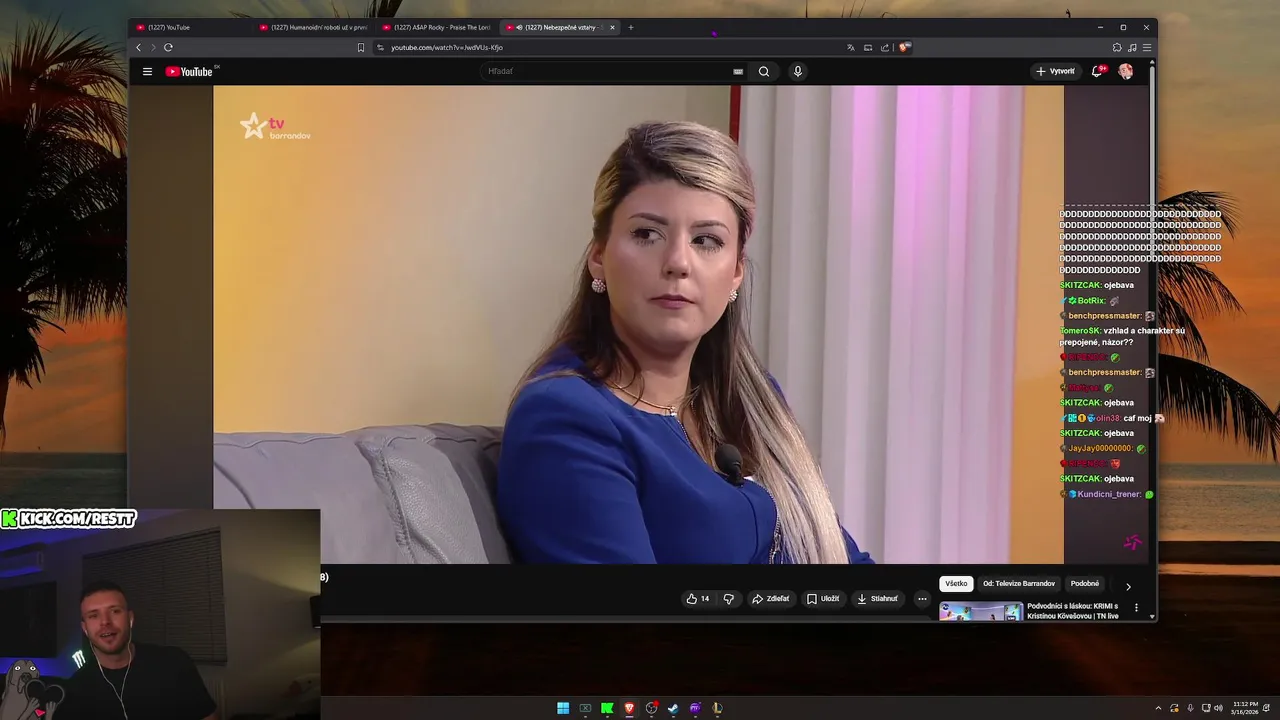Dislike the video with thumbs down
The width and height of the screenshot is (1280, 720).
pyautogui.click(x=728, y=599)
